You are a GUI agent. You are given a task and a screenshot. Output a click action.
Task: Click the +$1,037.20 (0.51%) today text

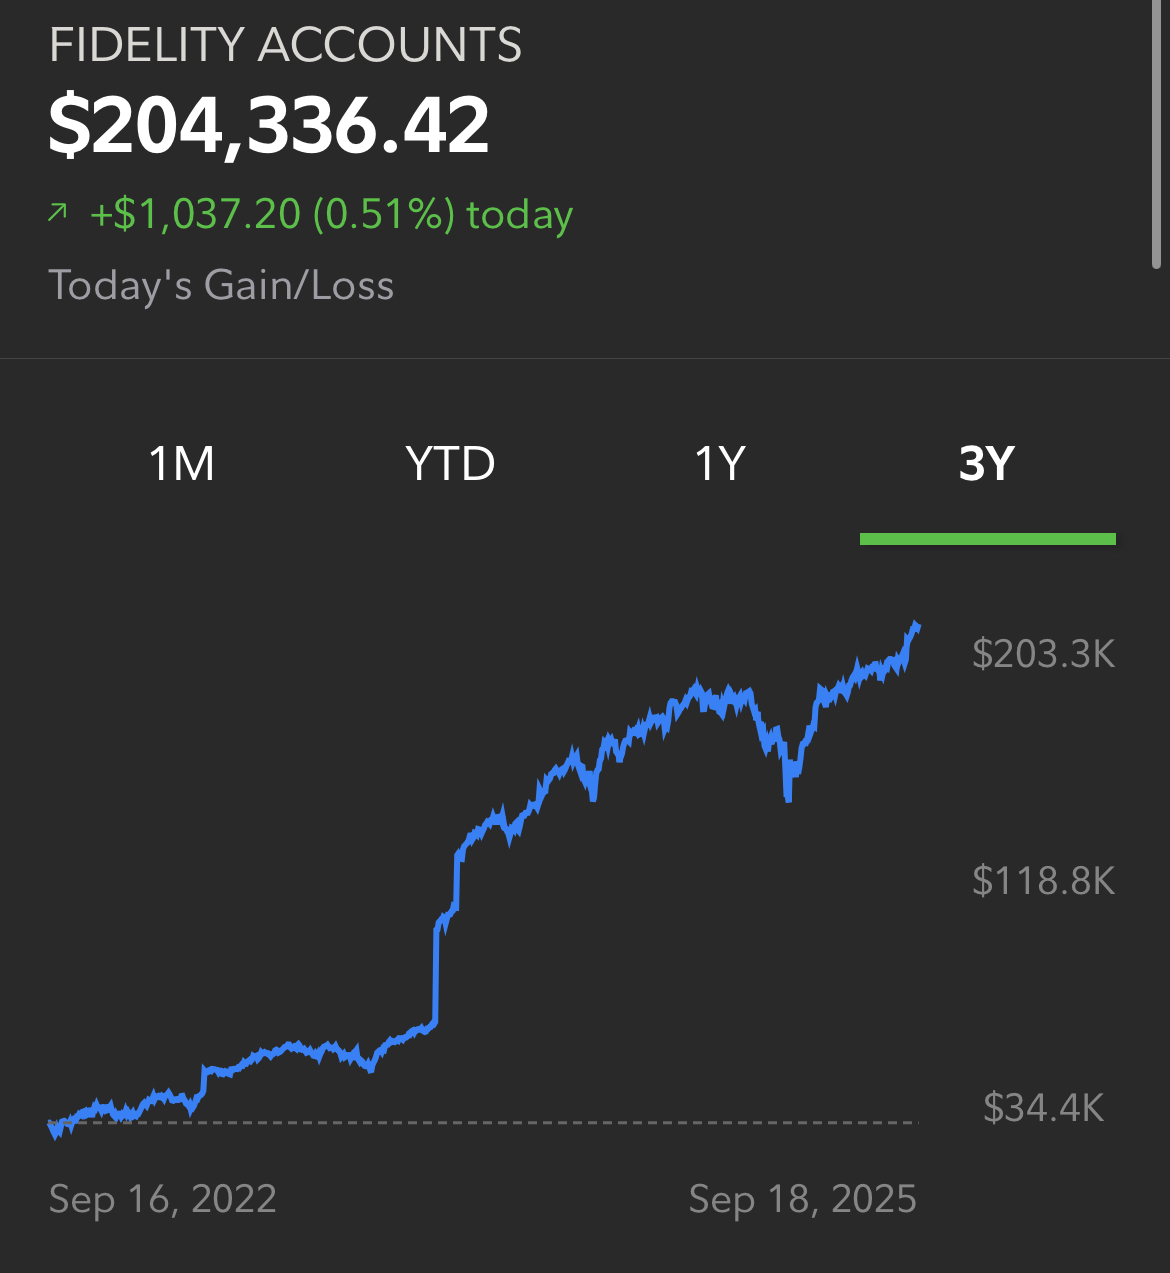(332, 214)
